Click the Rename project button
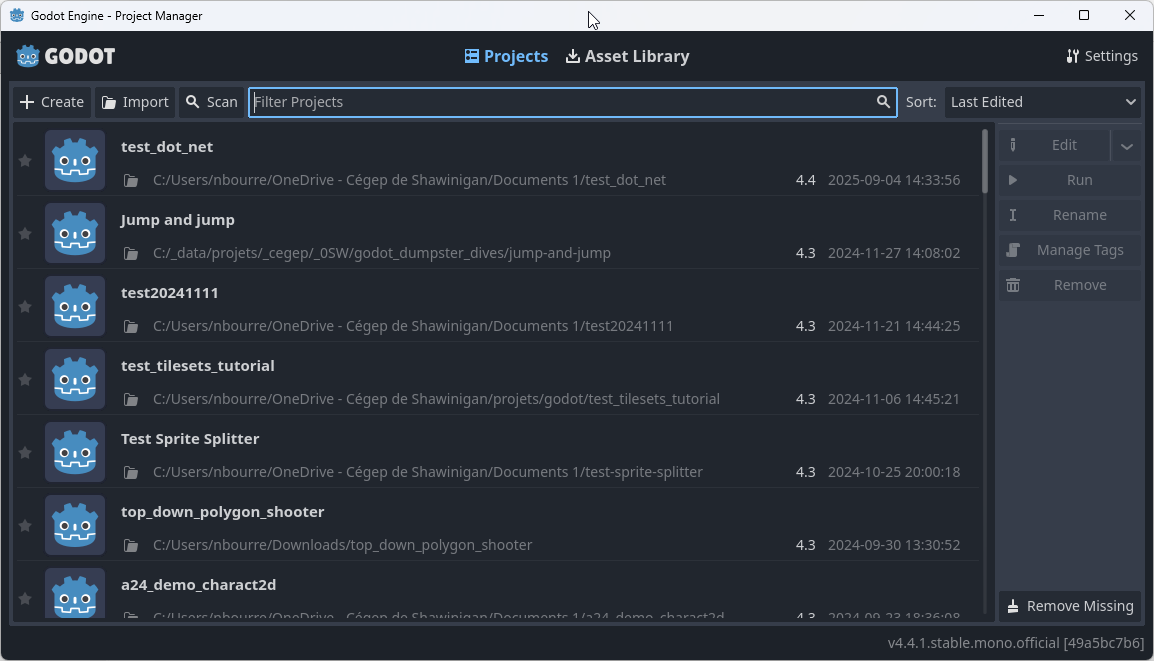Screen dimensions: 1154x661 tap(1069, 215)
